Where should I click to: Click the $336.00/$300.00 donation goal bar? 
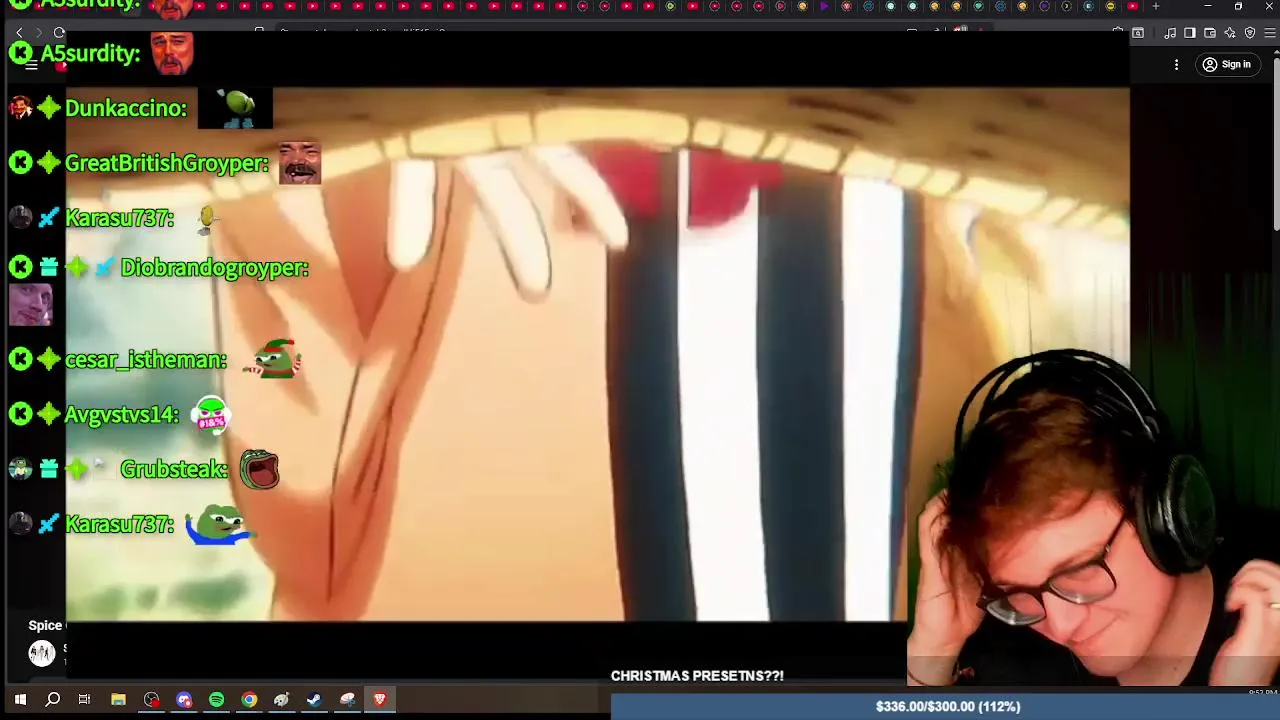[945, 707]
